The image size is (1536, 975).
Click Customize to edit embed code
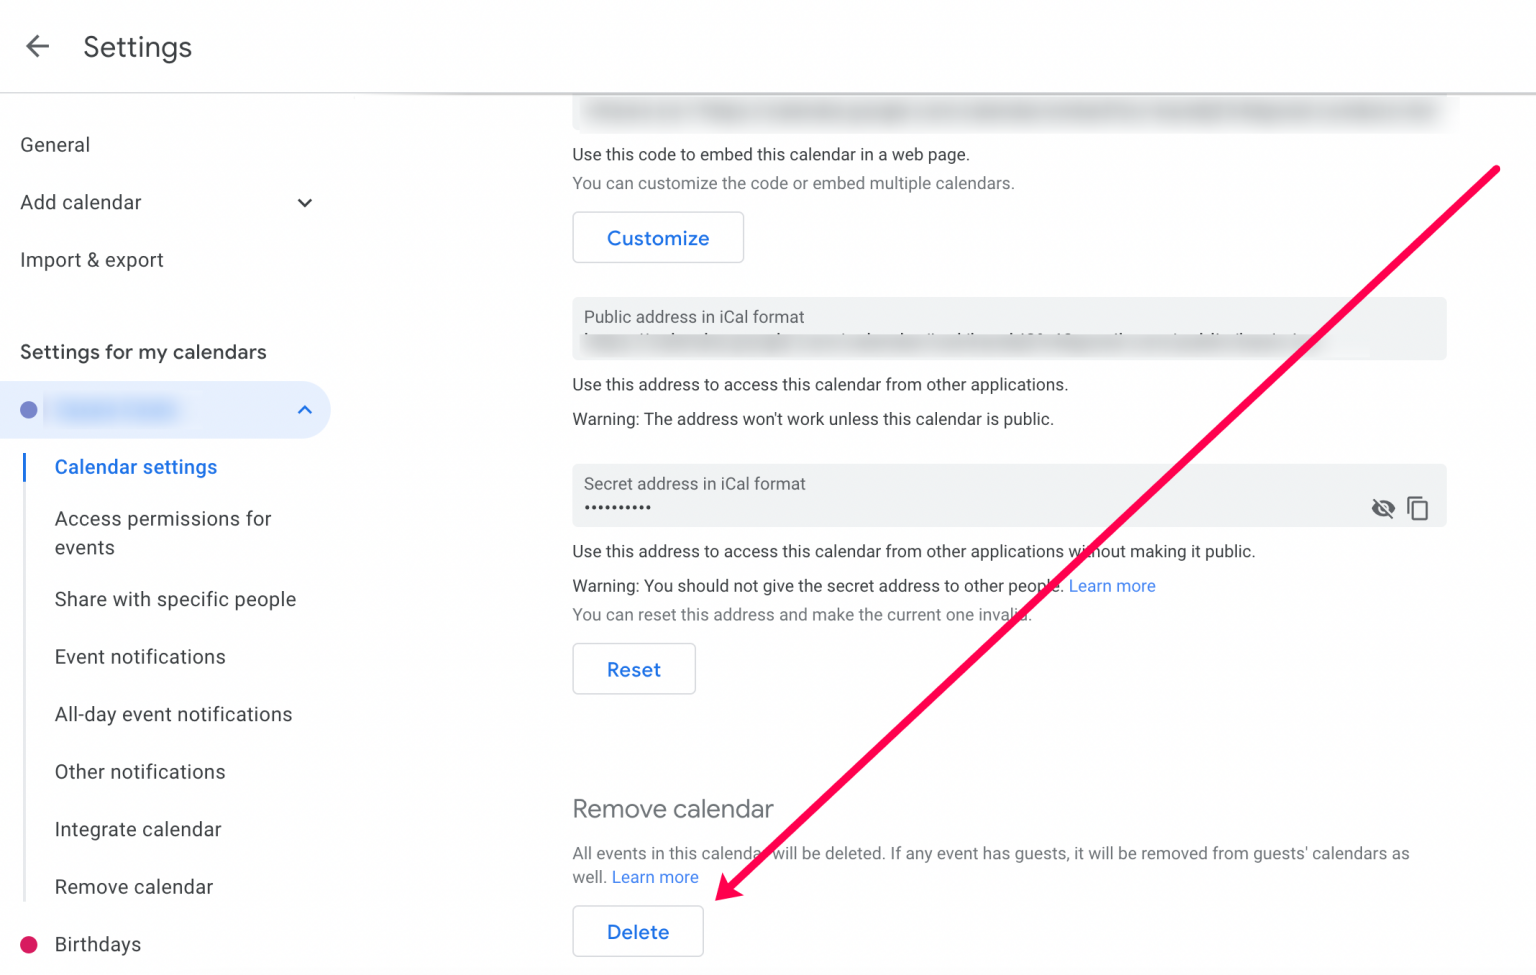click(x=657, y=237)
